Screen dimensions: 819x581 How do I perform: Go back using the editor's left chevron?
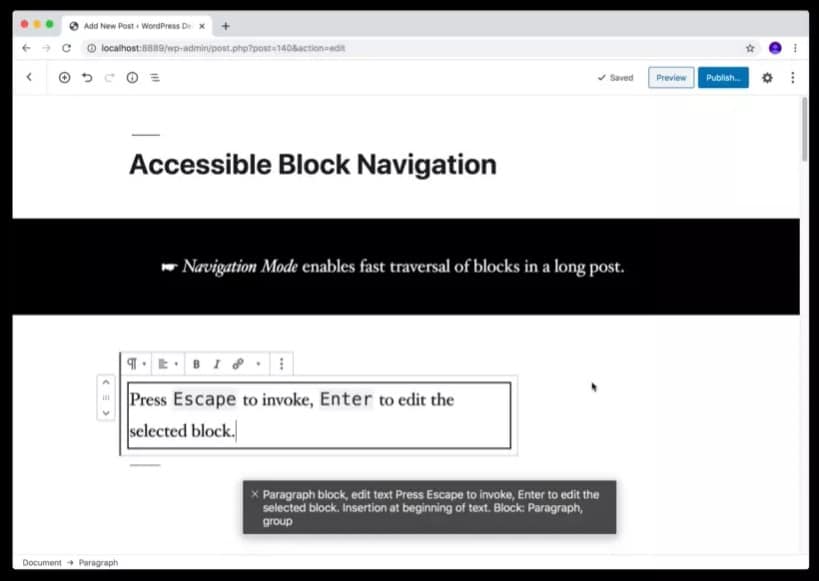[29, 77]
